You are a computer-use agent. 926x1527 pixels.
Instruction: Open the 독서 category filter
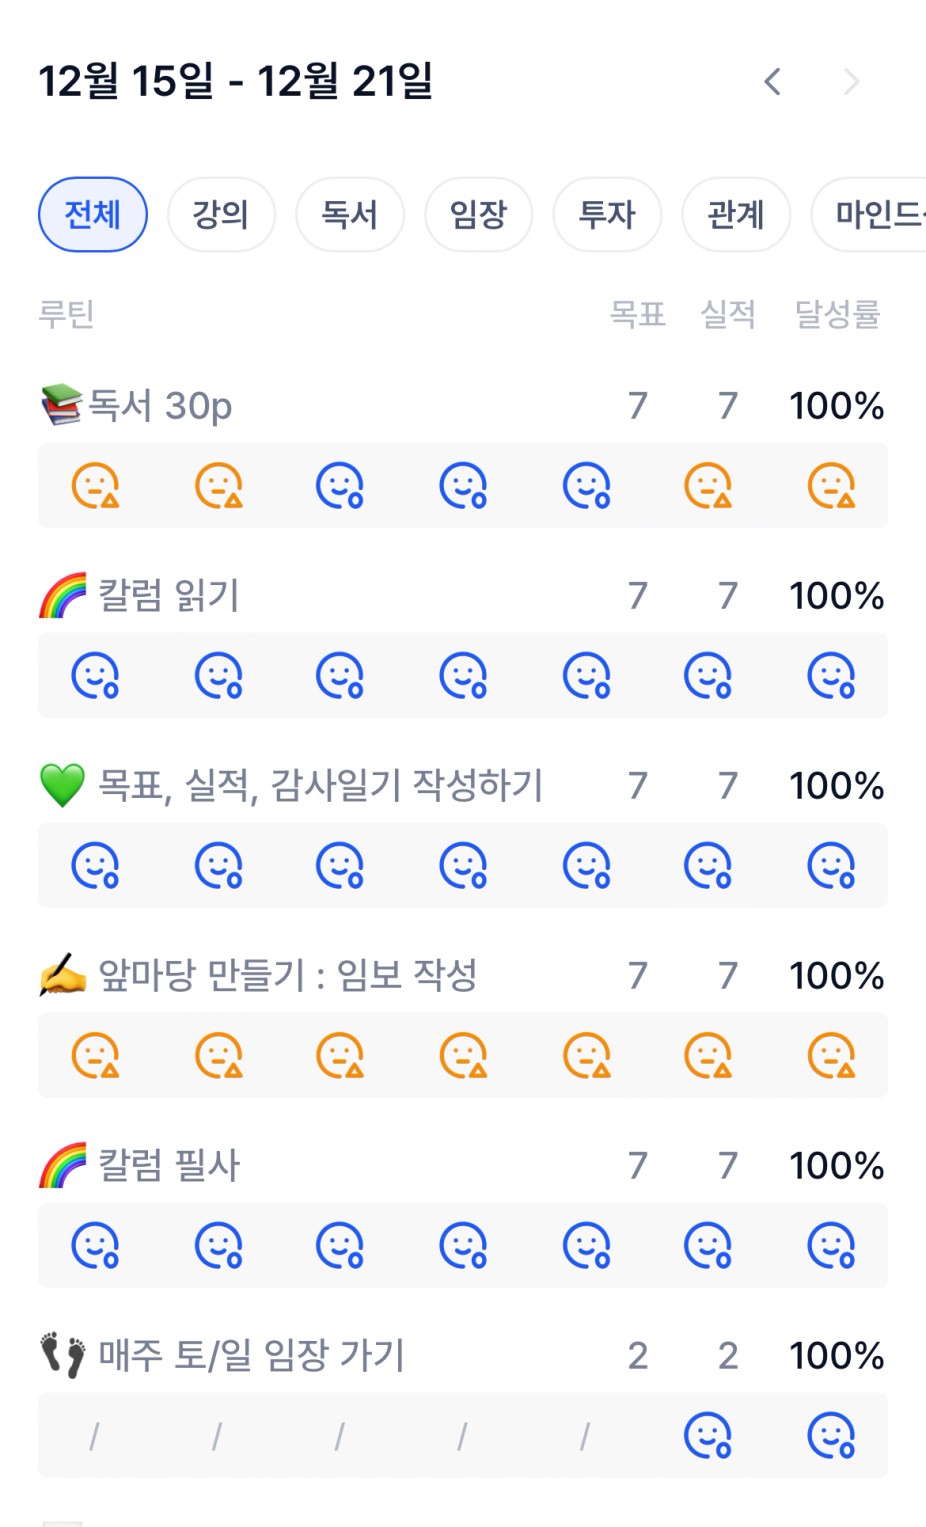click(350, 214)
